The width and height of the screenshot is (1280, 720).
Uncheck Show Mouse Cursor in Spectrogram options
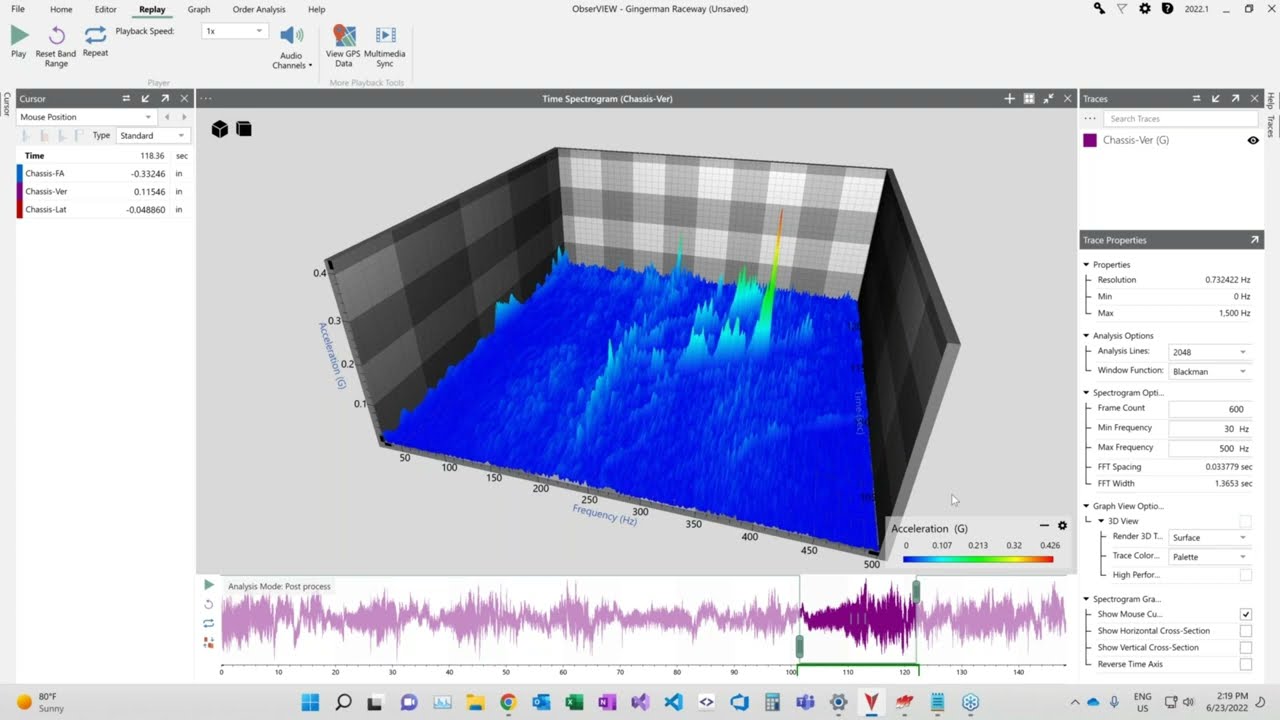(x=1245, y=614)
